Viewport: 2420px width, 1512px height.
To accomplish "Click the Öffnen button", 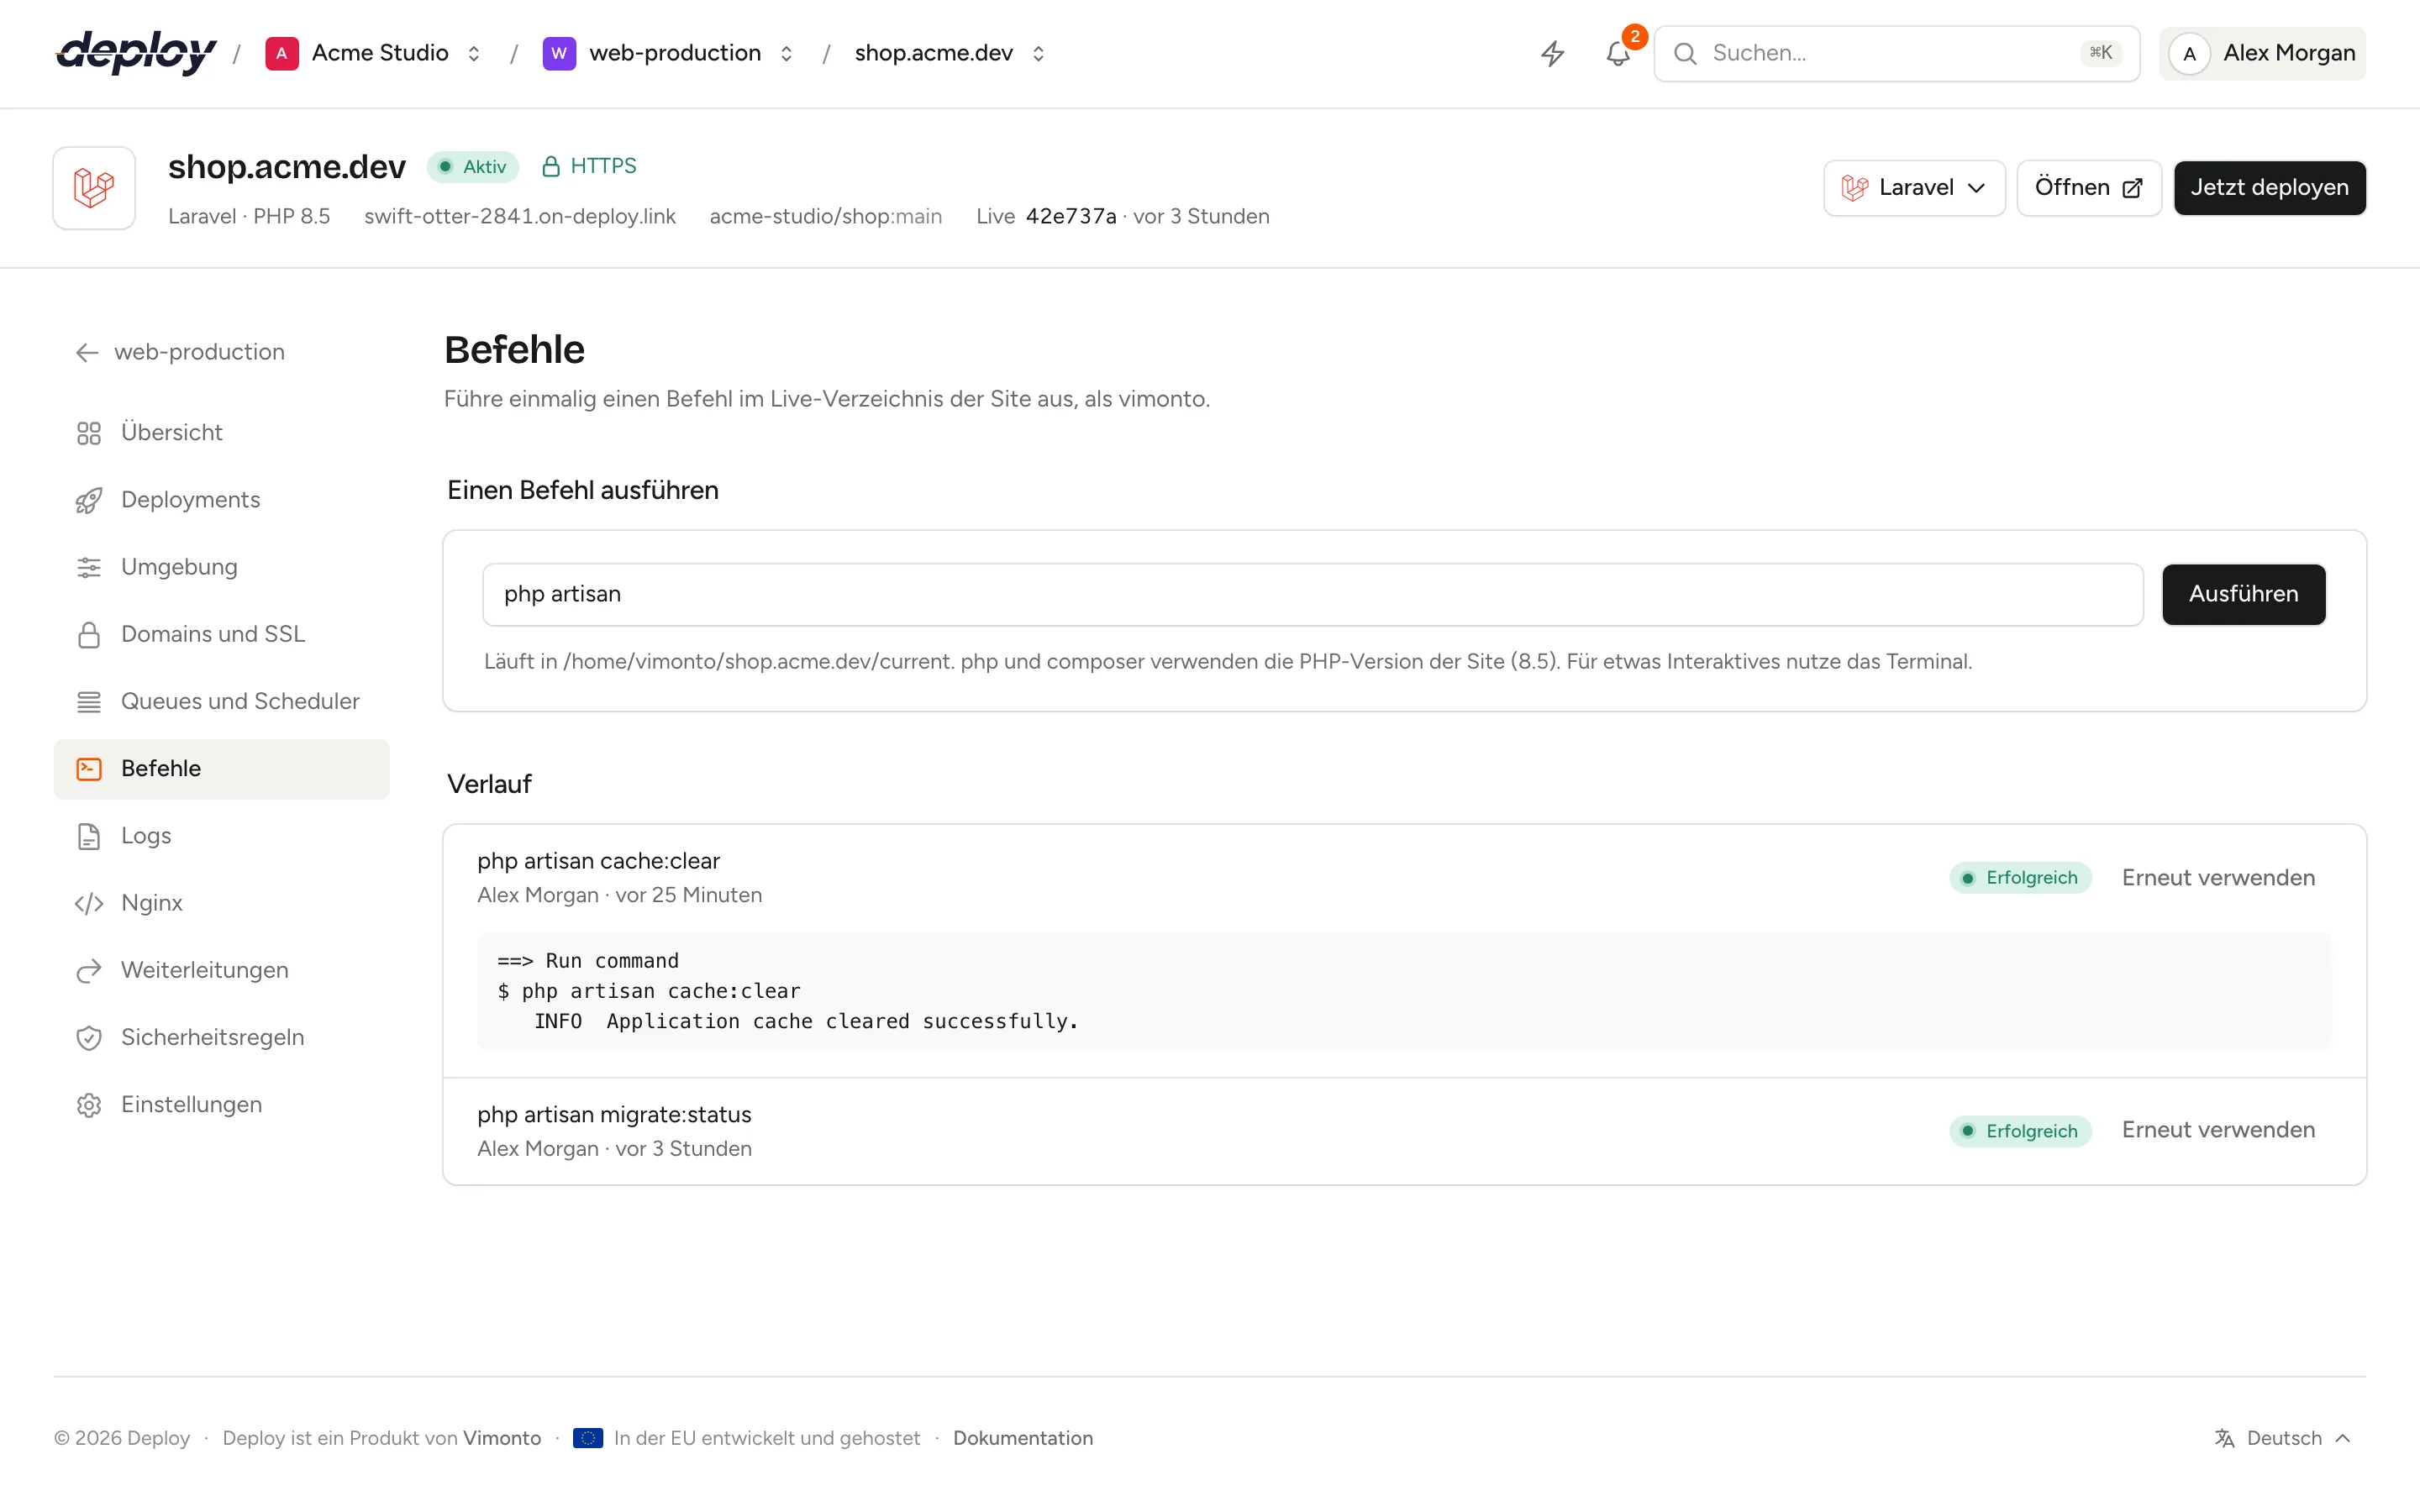I will click(2088, 188).
